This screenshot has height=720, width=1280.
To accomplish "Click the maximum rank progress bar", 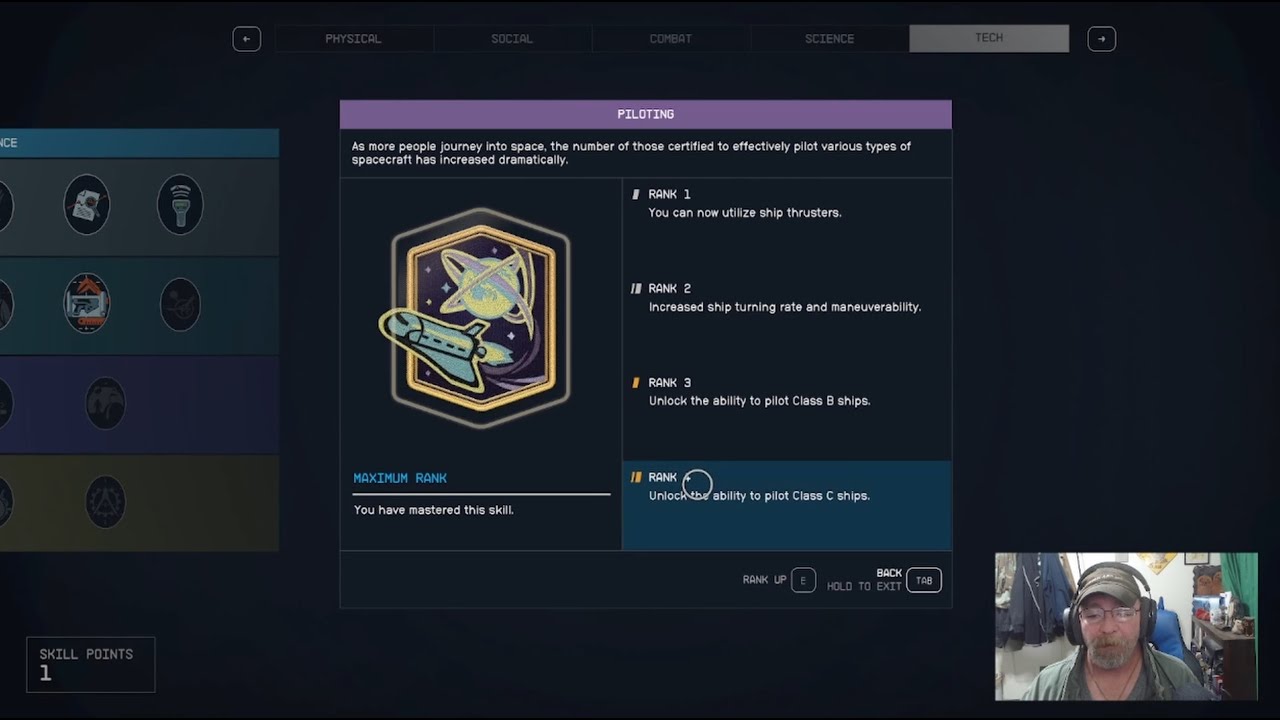I will point(481,494).
